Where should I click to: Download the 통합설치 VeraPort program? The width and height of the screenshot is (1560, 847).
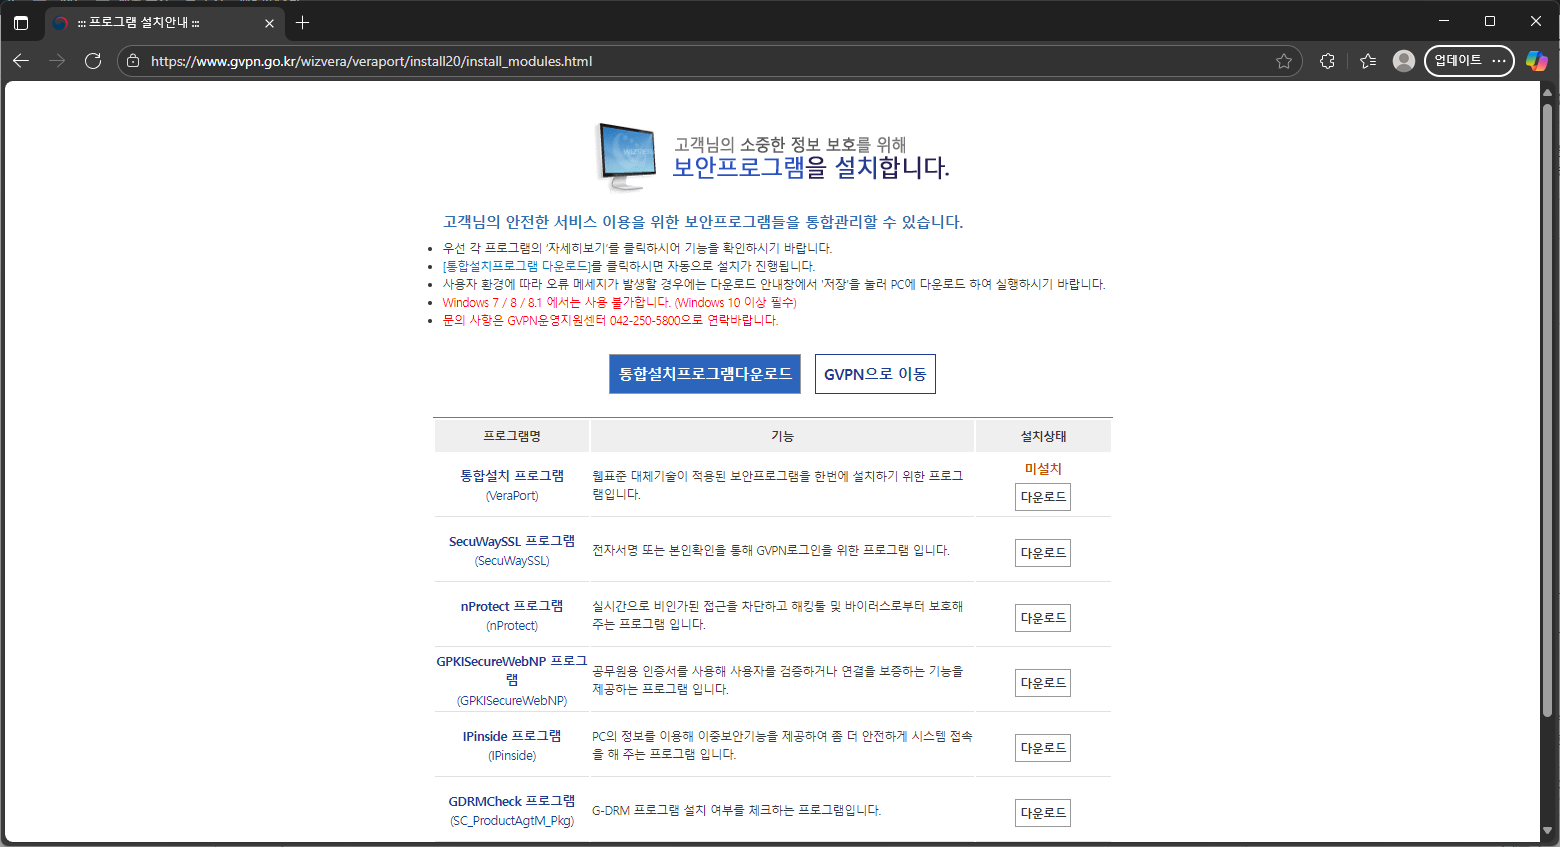click(1042, 497)
